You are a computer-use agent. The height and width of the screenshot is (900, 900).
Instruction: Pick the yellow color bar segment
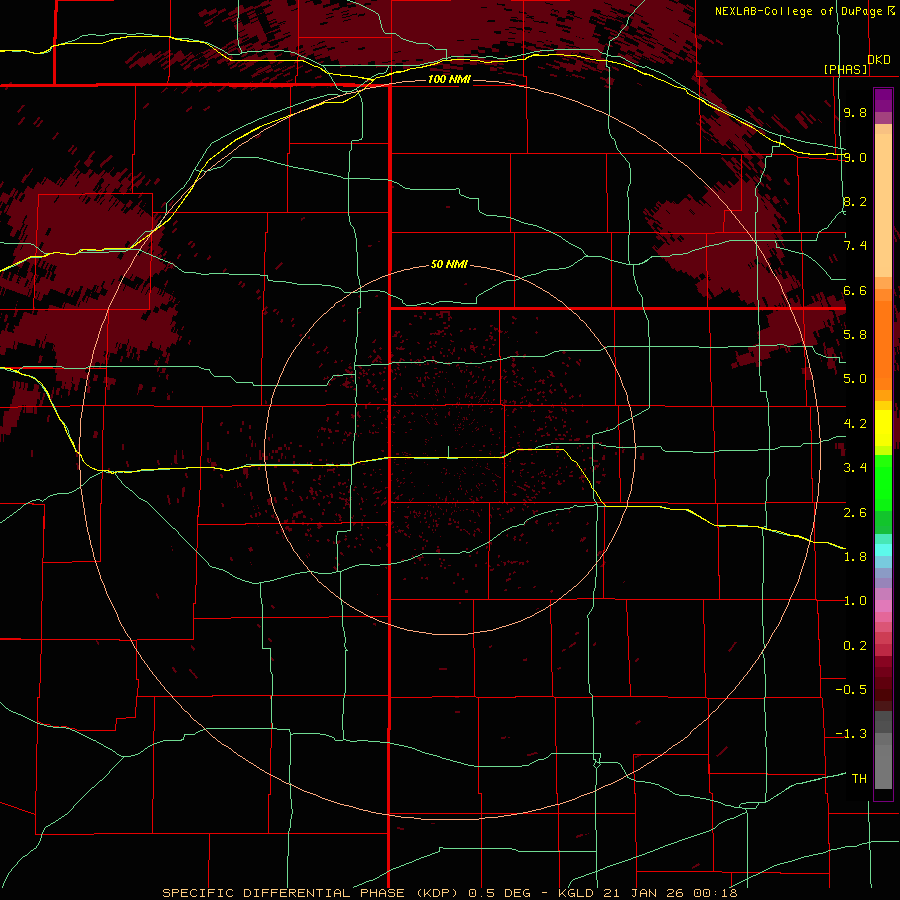point(883,428)
